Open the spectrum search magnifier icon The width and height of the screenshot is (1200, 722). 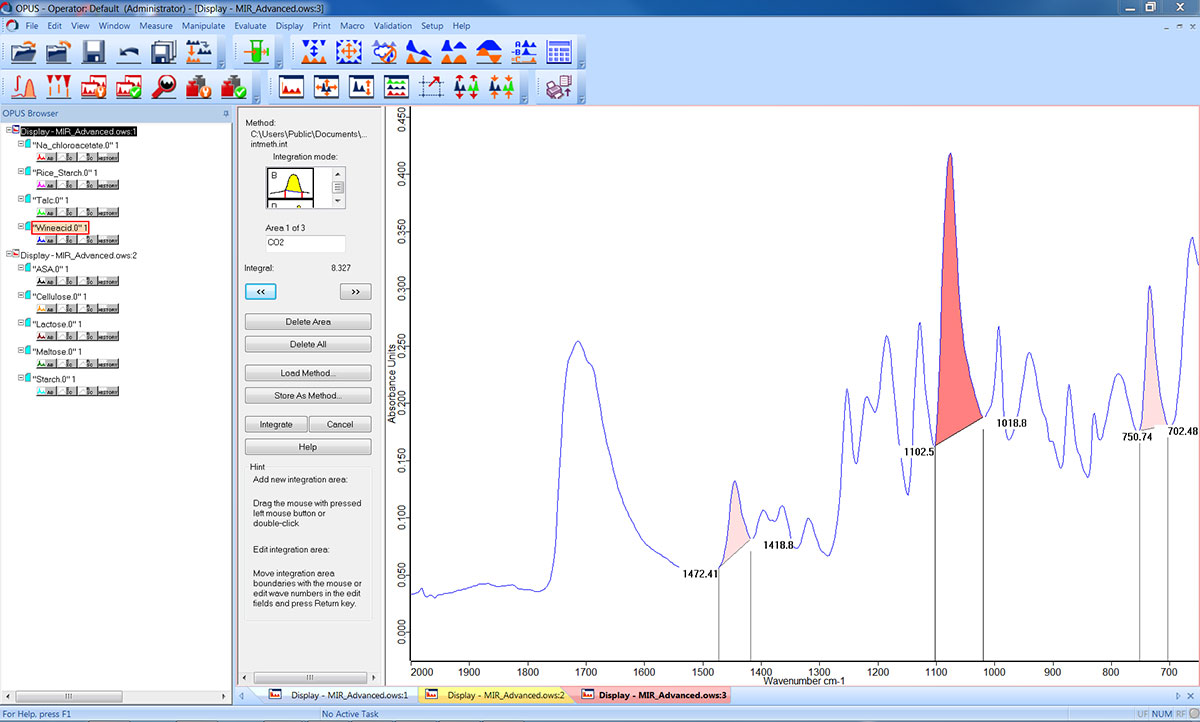click(165, 87)
